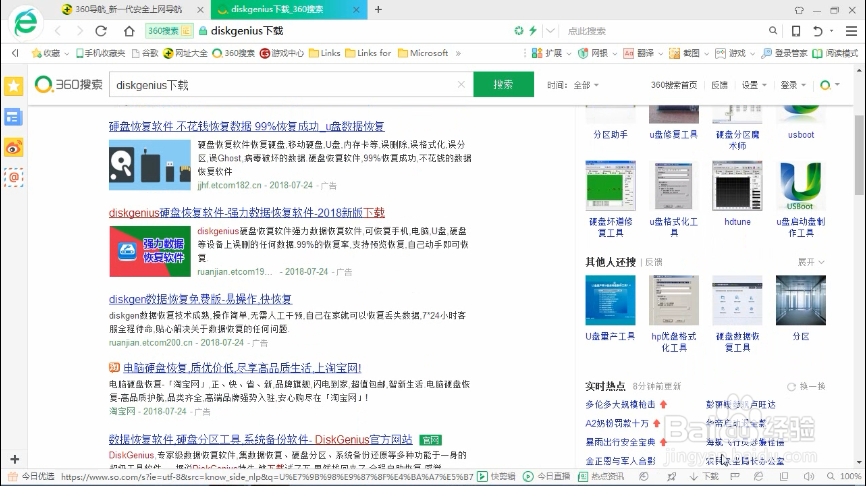Open the hdtune thumbnail
866x486 pixels.
click(x=737, y=186)
